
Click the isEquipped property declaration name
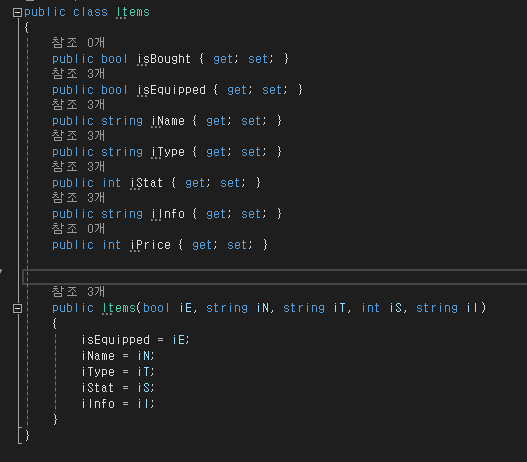[x=171, y=90]
